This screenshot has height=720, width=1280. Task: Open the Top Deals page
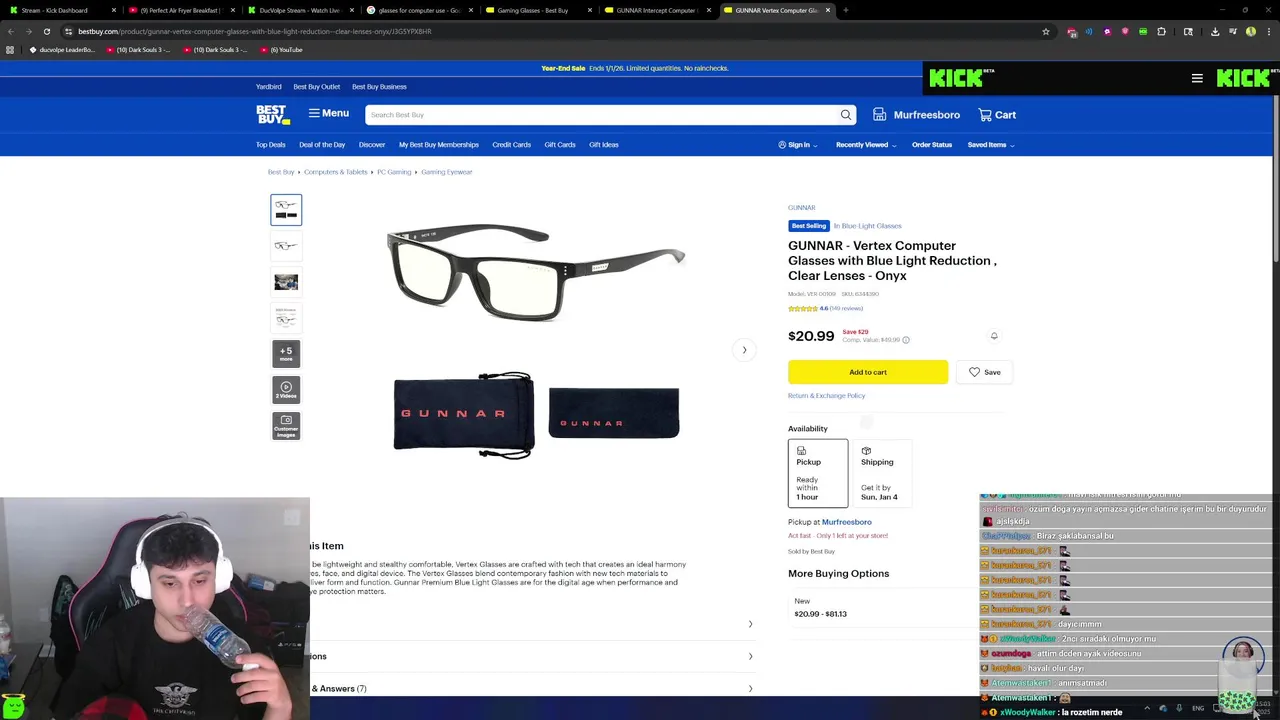click(x=270, y=145)
